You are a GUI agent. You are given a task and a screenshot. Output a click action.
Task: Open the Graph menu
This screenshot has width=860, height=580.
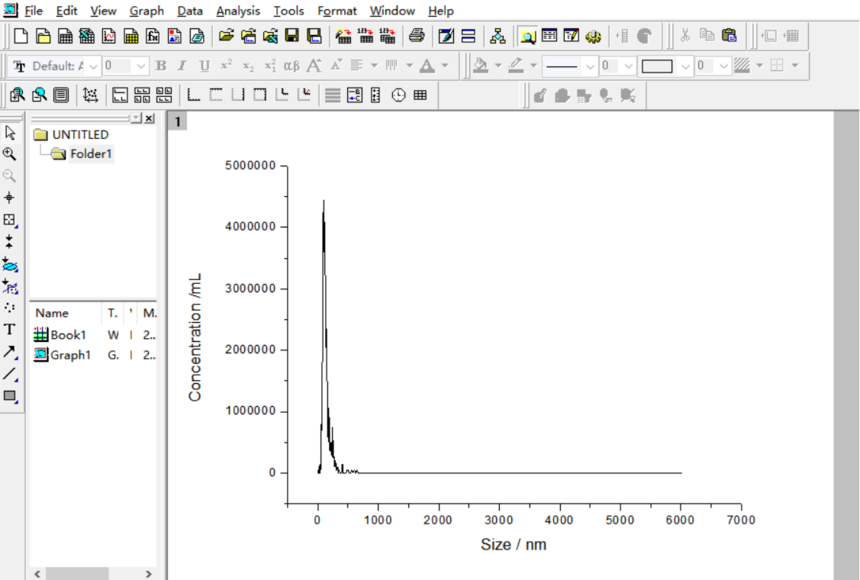click(146, 11)
